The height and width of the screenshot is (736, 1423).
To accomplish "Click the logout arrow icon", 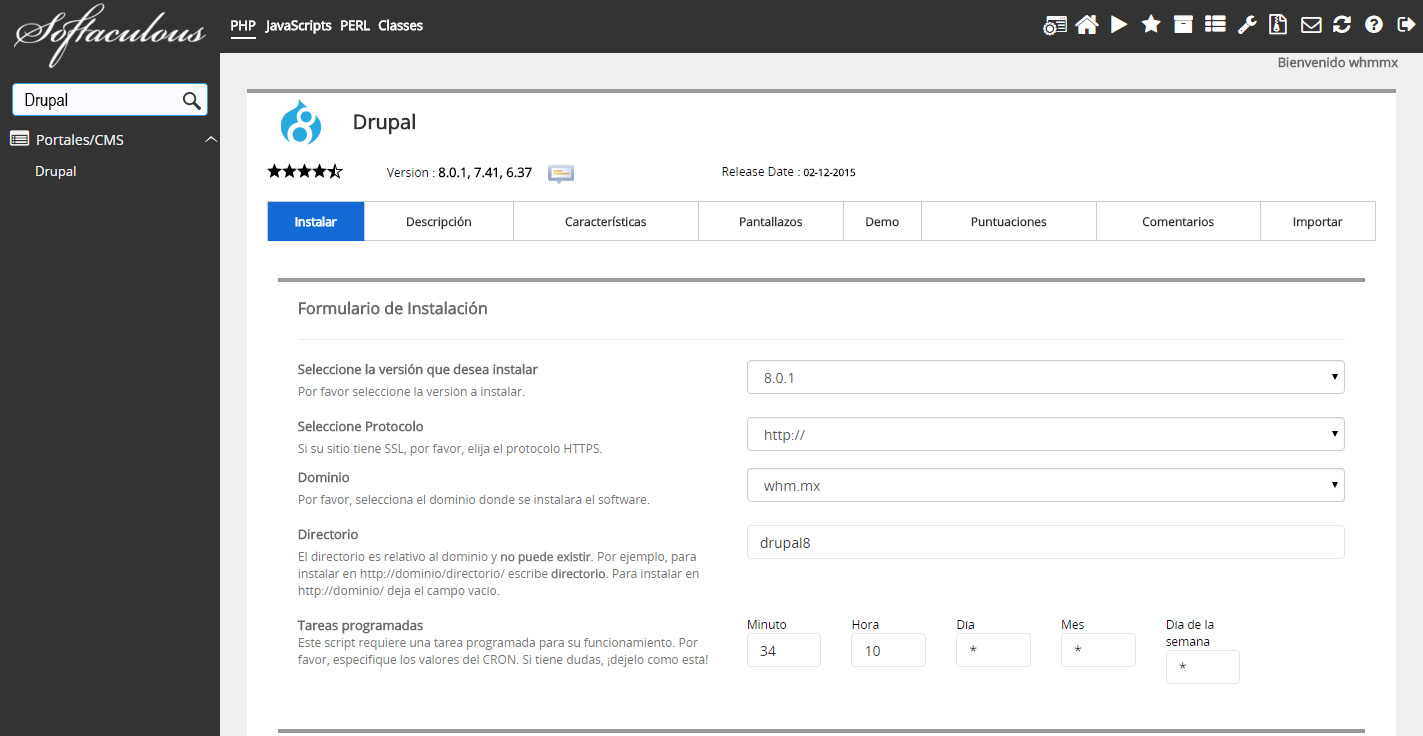I will [x=1404, y=25].
